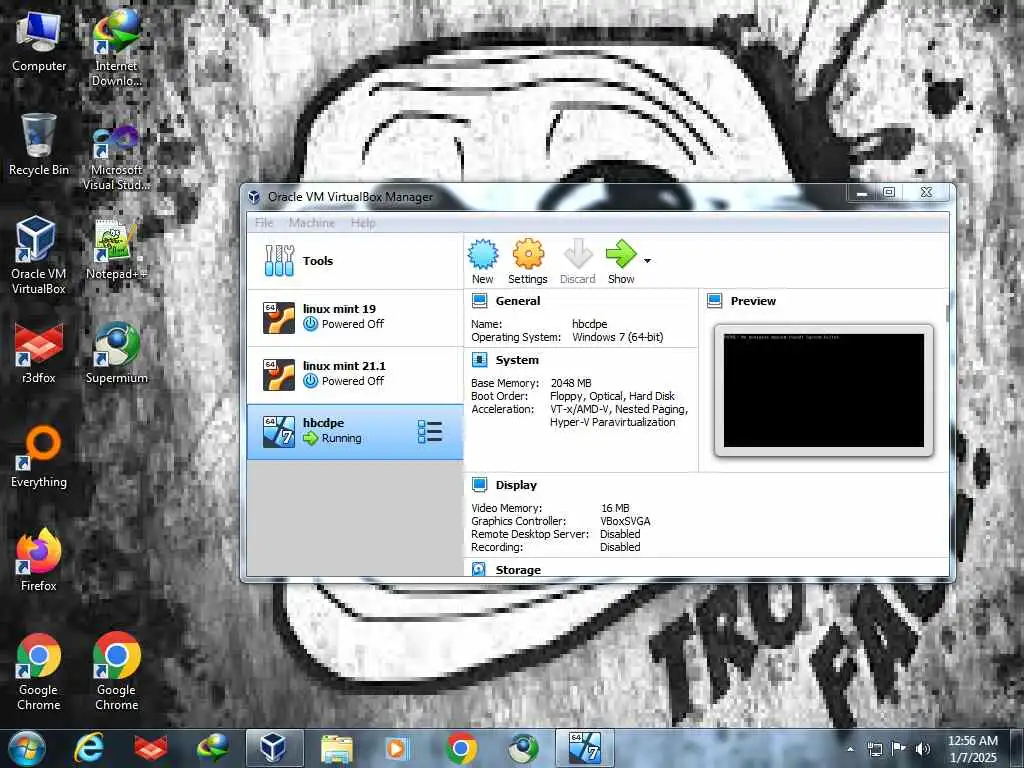The height and width of the screenshot is (768, 1024).
Task: Open the Machine menu
Action: point(312,223)
